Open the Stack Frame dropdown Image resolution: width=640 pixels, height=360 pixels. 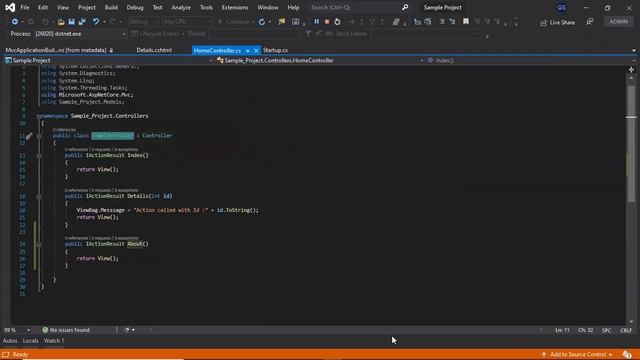(426, 34)
